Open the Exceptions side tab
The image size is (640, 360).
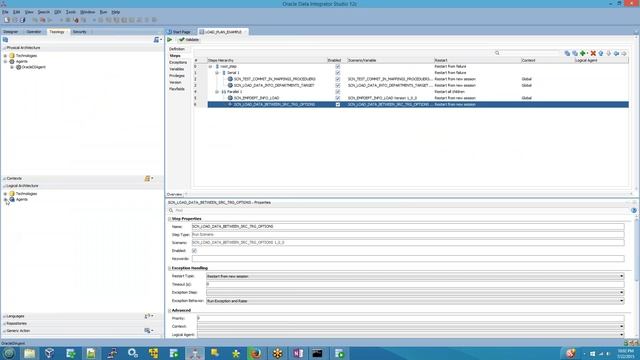pos(178,62)
